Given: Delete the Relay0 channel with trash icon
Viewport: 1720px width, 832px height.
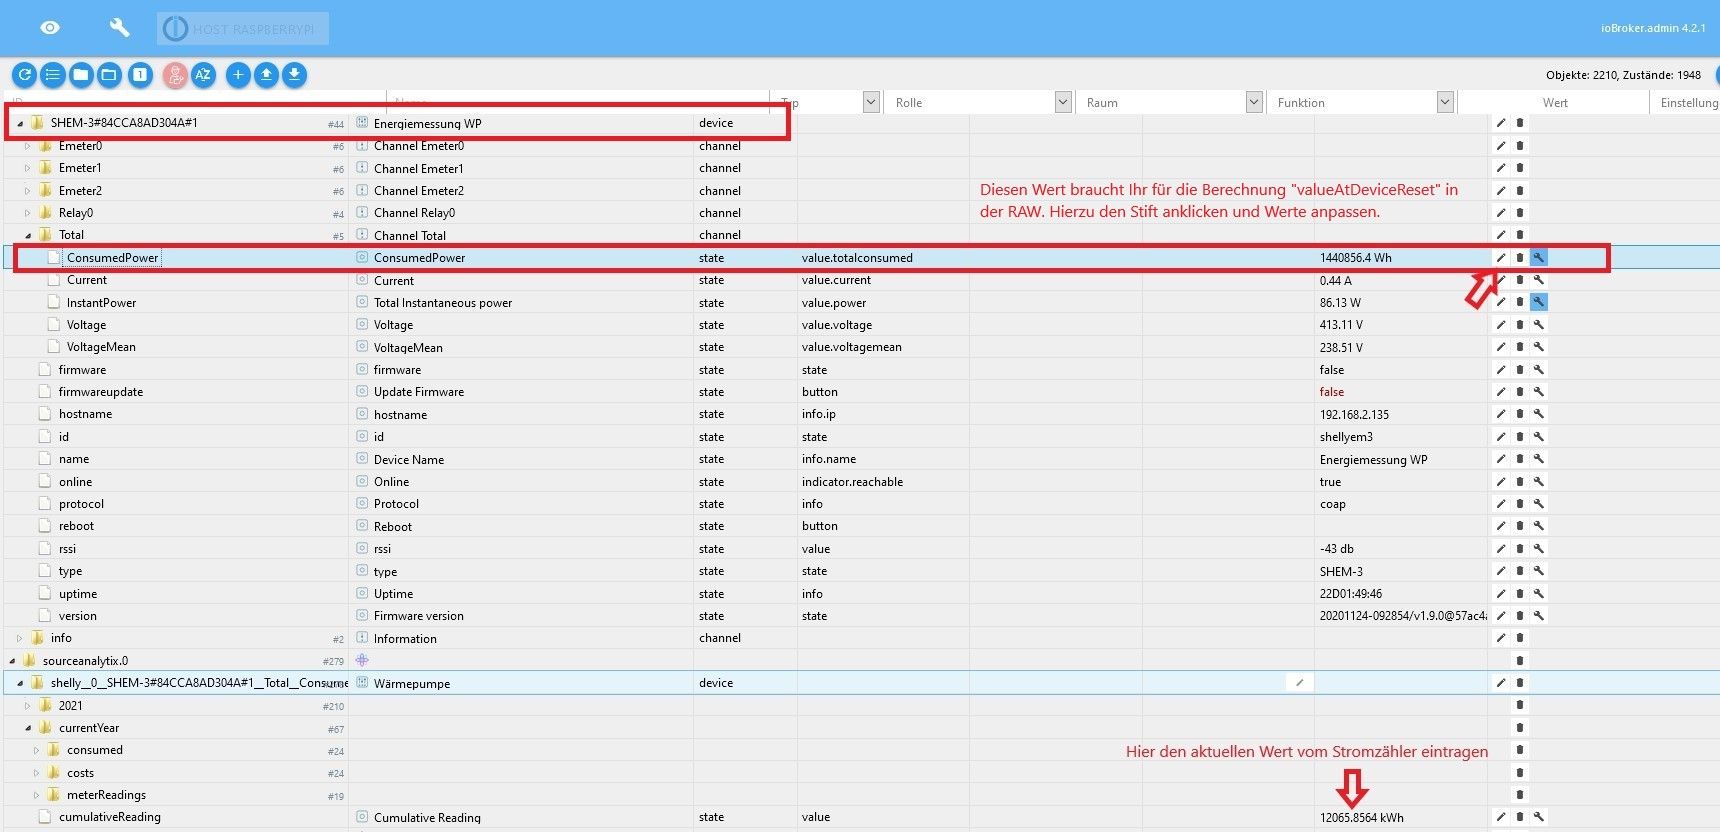Looking at the screenshot, I should coord(1520,213).
